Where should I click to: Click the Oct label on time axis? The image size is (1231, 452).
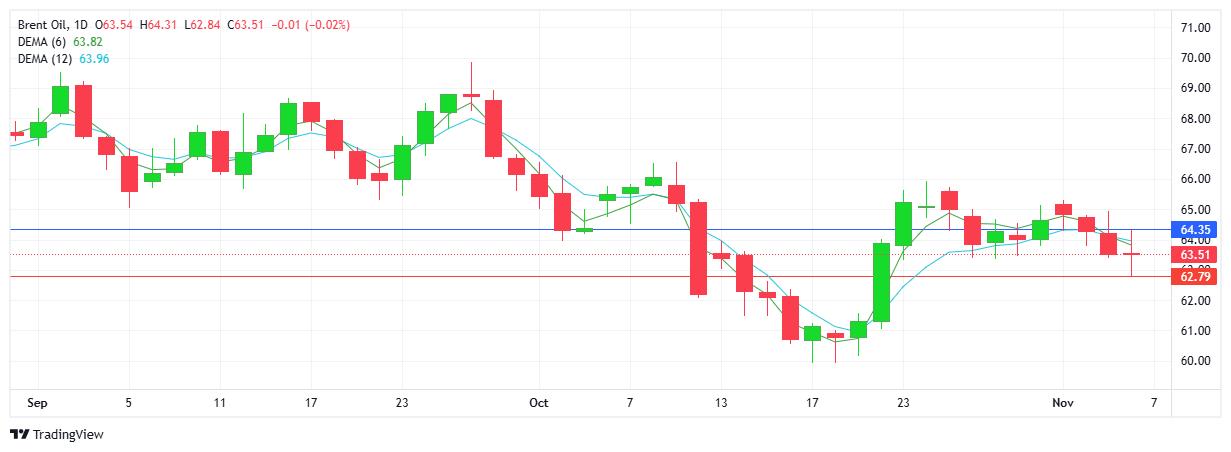[539, 403]
